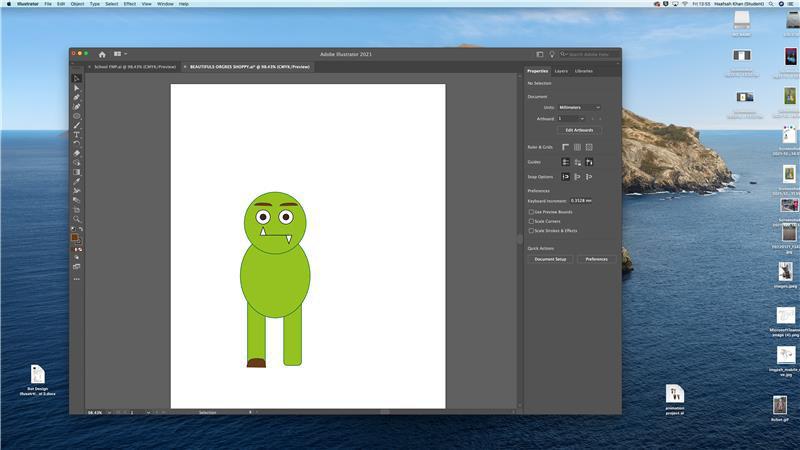Viewport: 800px width, 450px height.
Task: Click the brown shoe on ogre's leg
Action: point(256,363)
